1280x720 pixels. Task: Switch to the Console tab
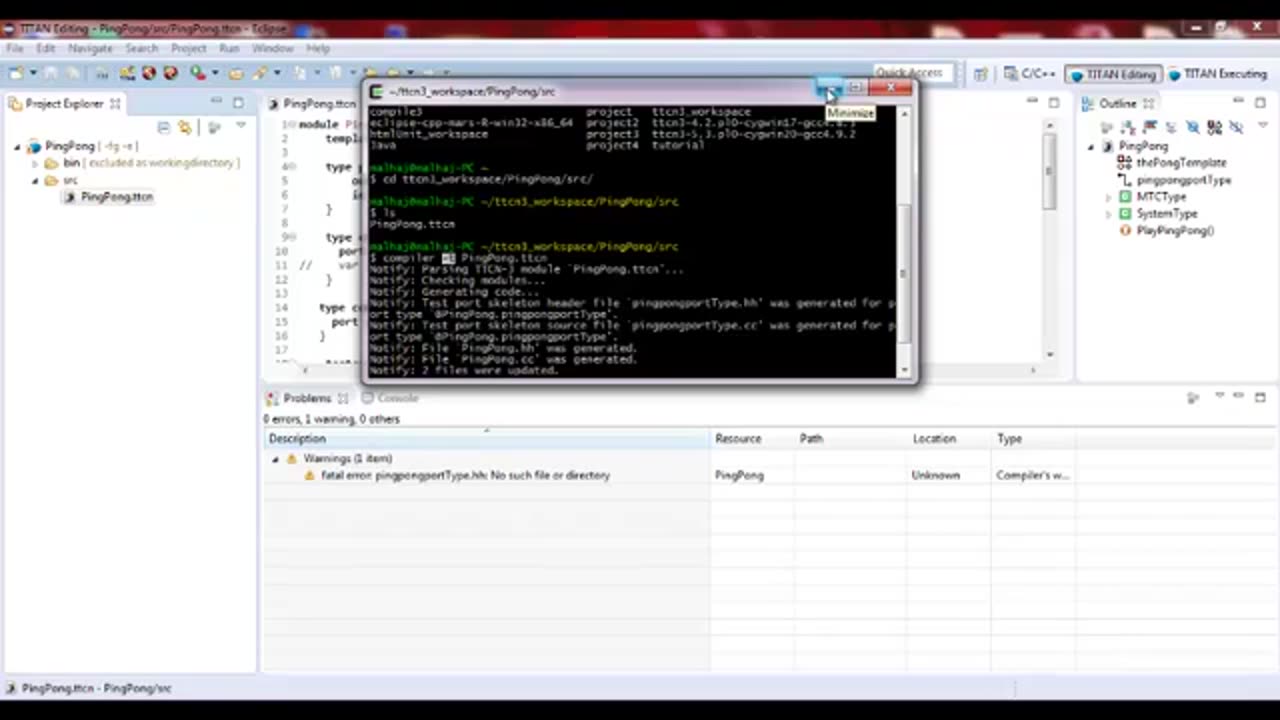(391, 398)
